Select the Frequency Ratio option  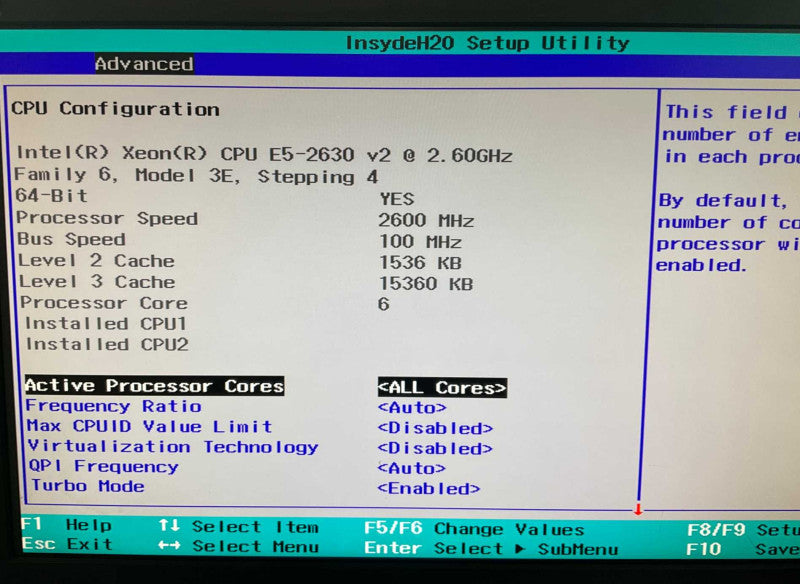pos(114,406)
